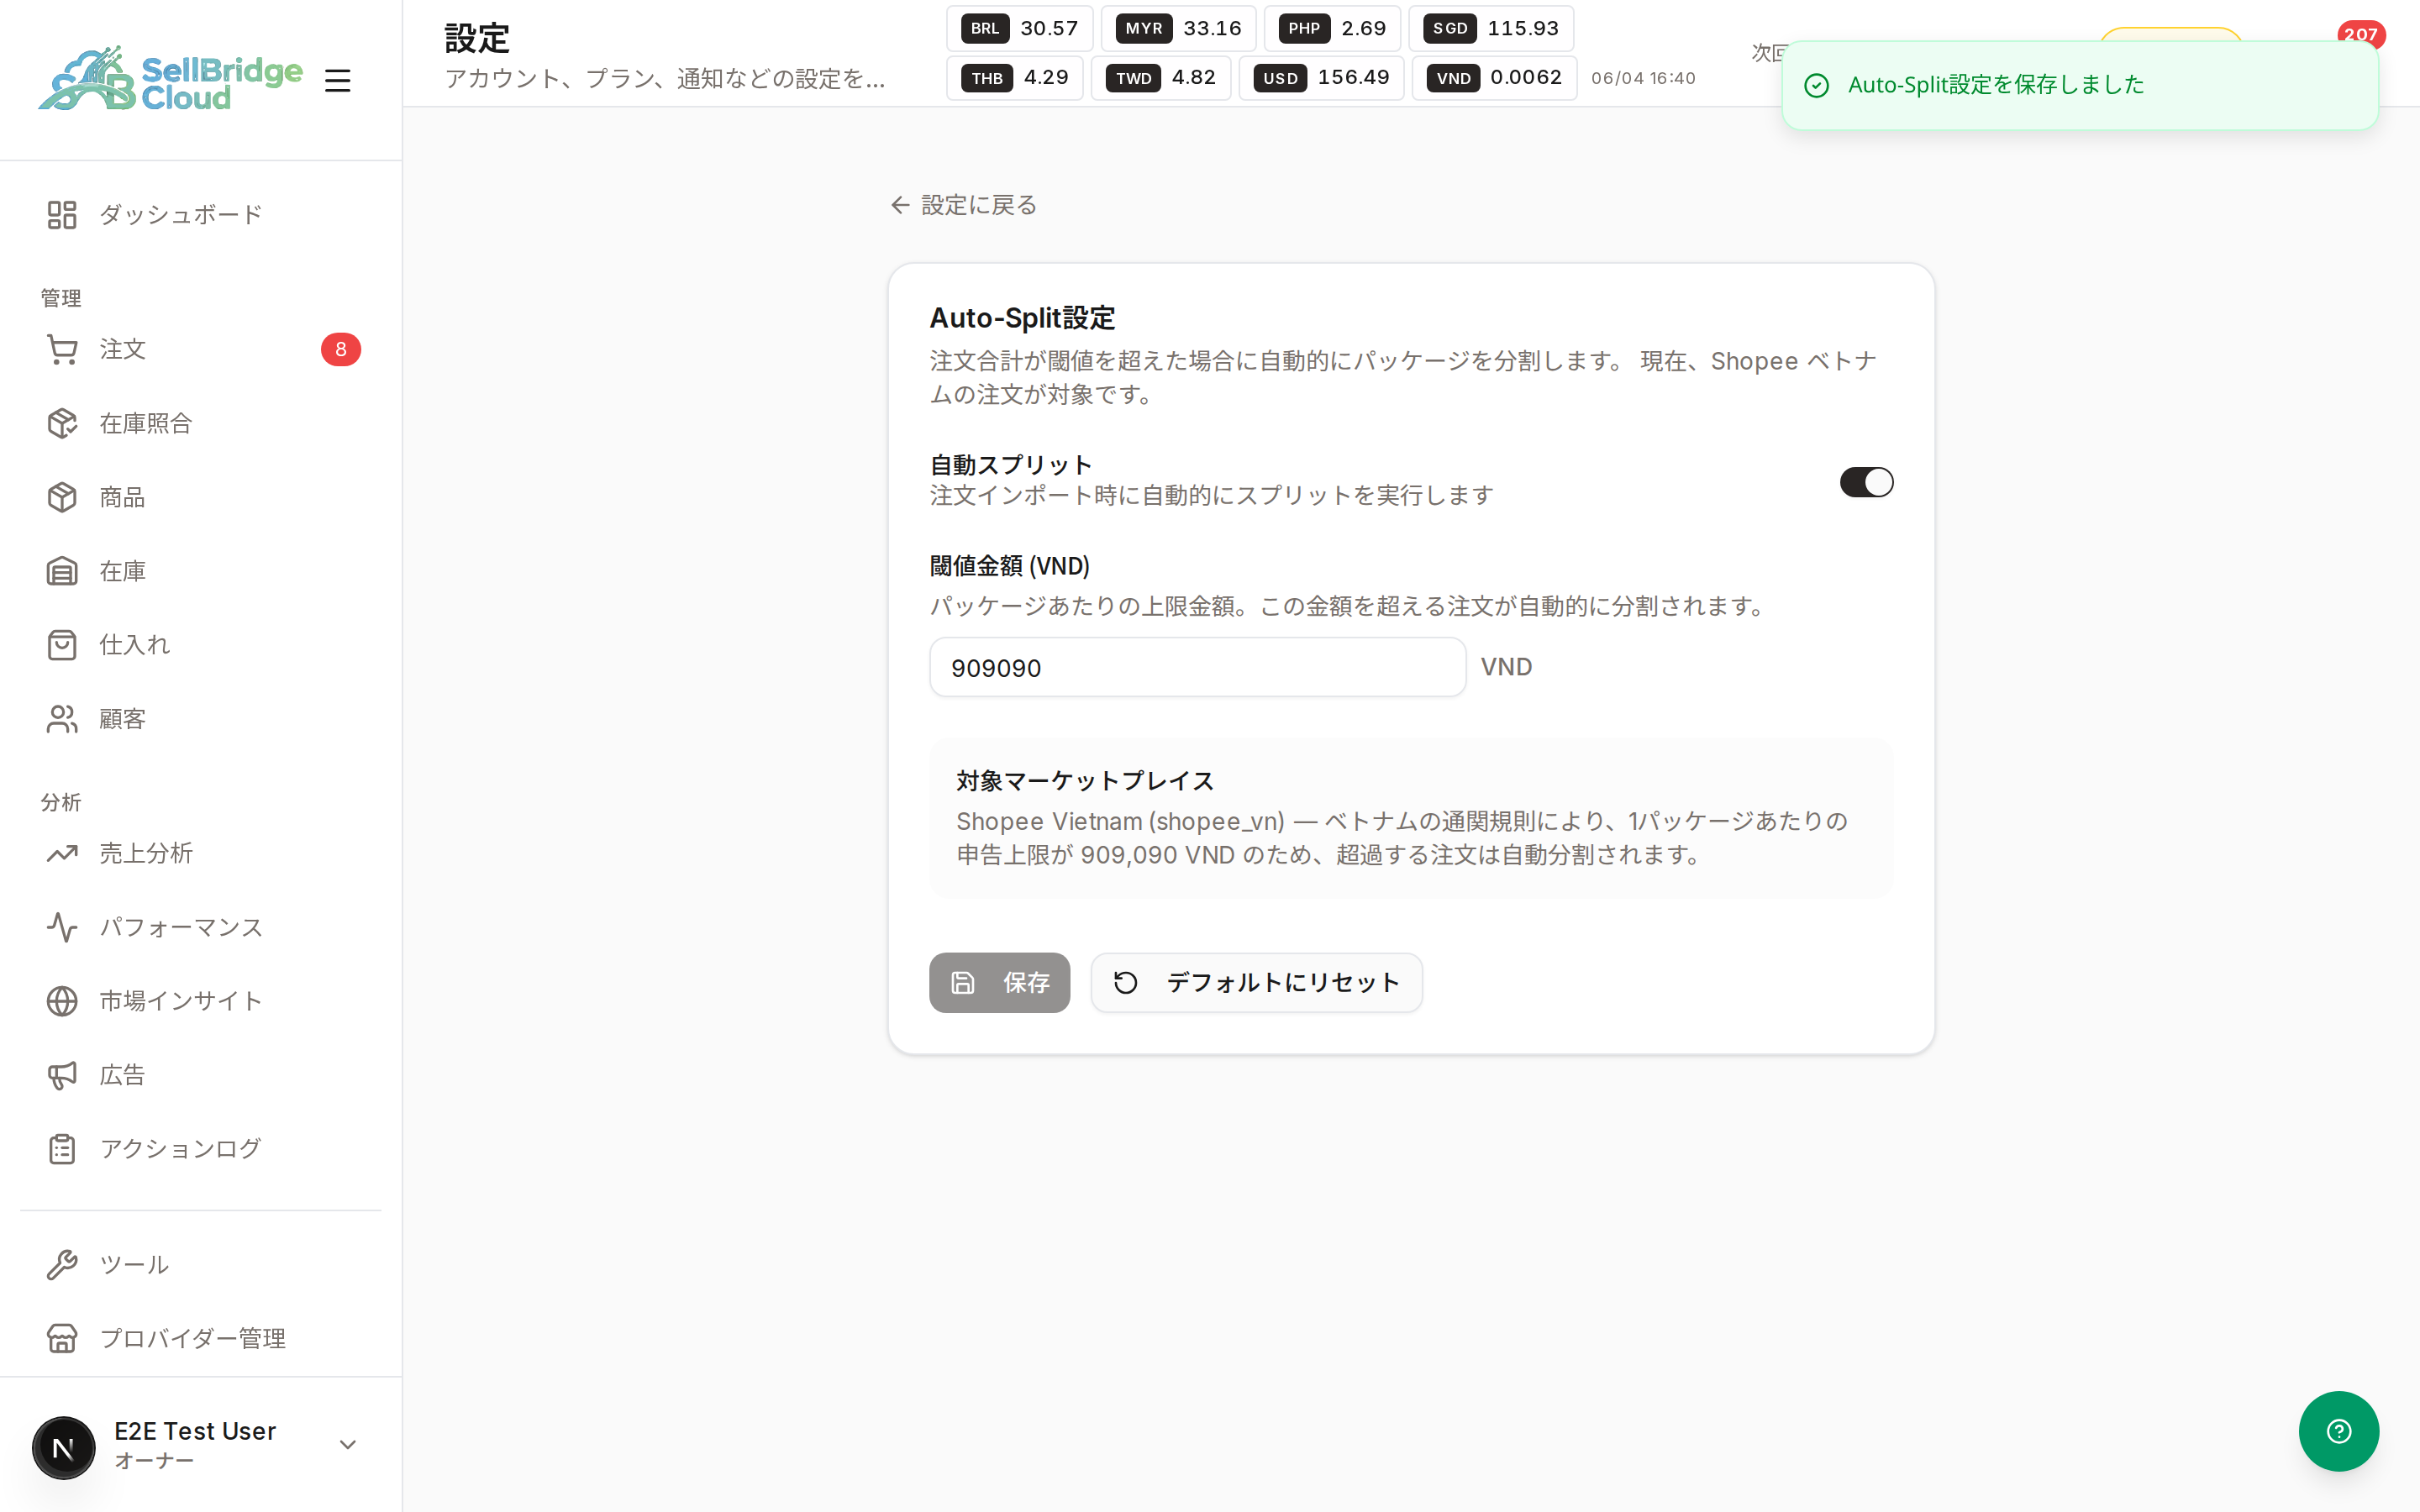Click the VND 0.0062 rate chip
The width and height of the screenshot is (2420, 1512).
click(1494, 78)
